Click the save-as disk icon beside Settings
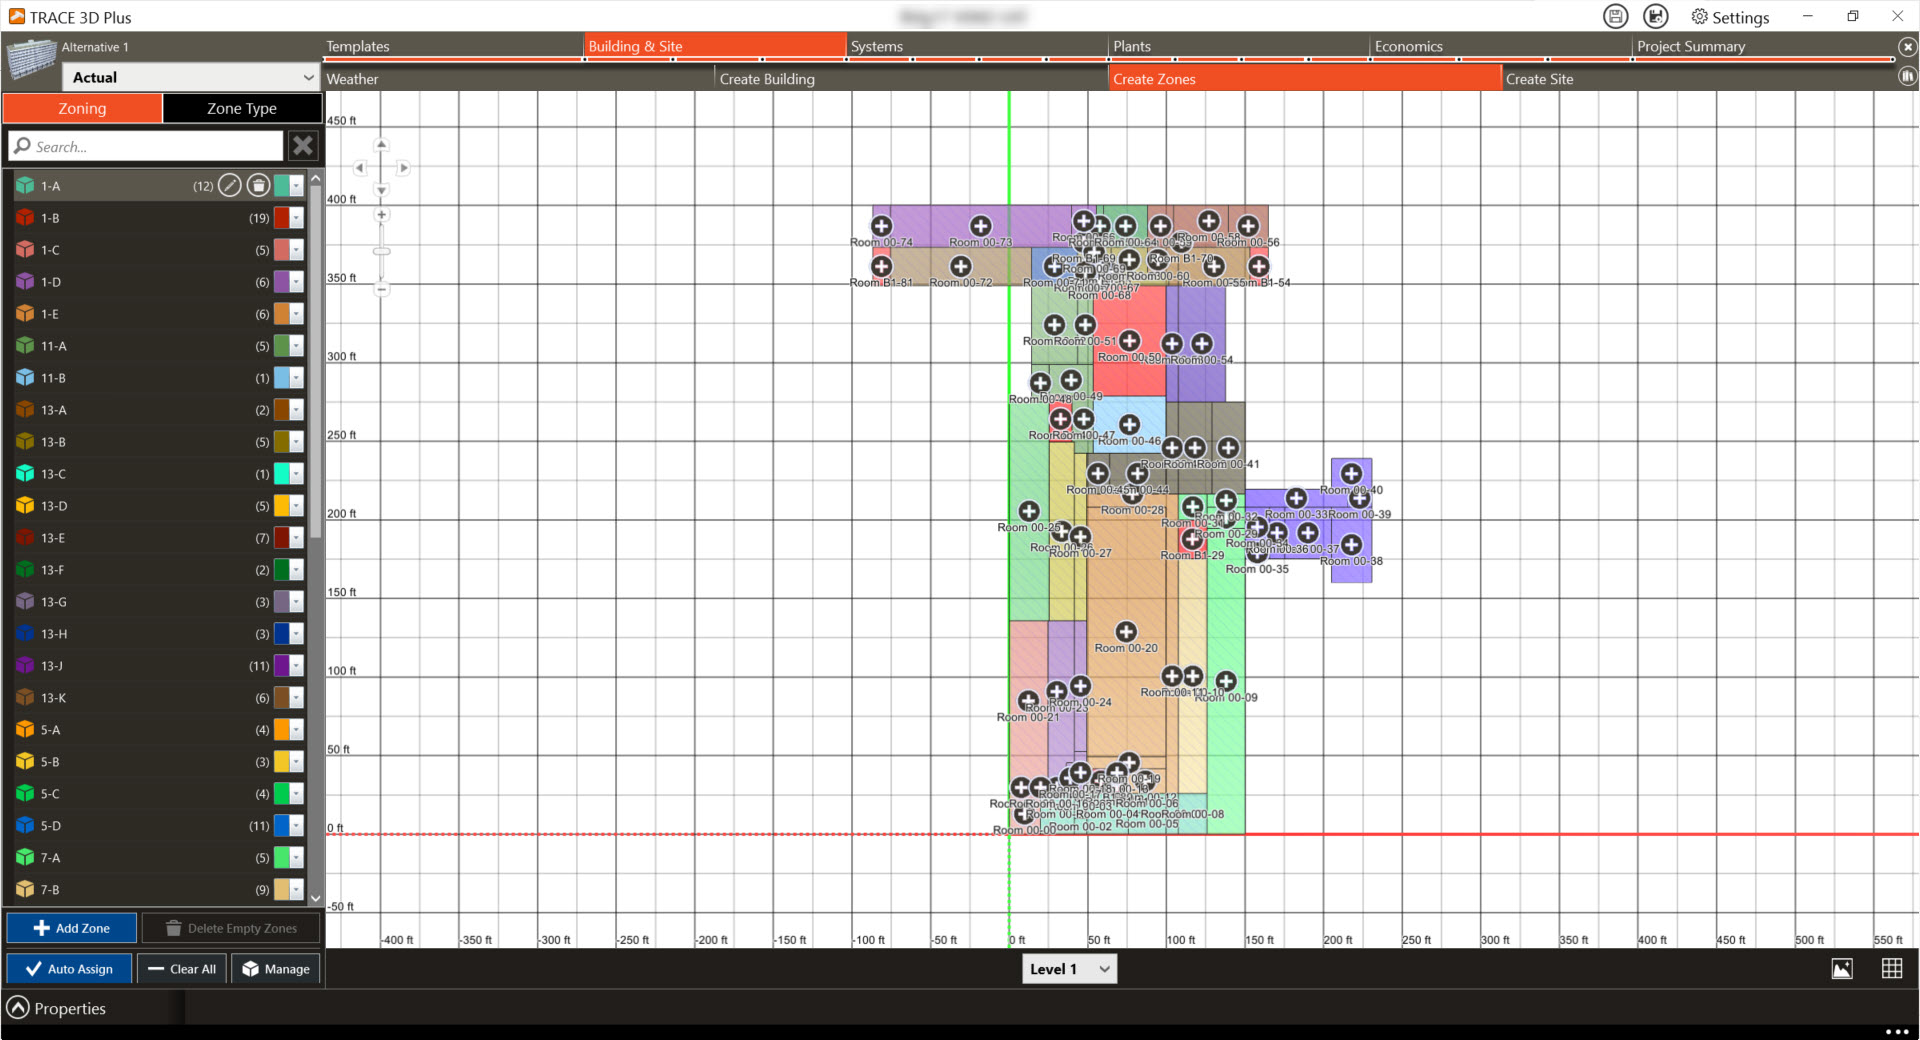 (1656, 16)
